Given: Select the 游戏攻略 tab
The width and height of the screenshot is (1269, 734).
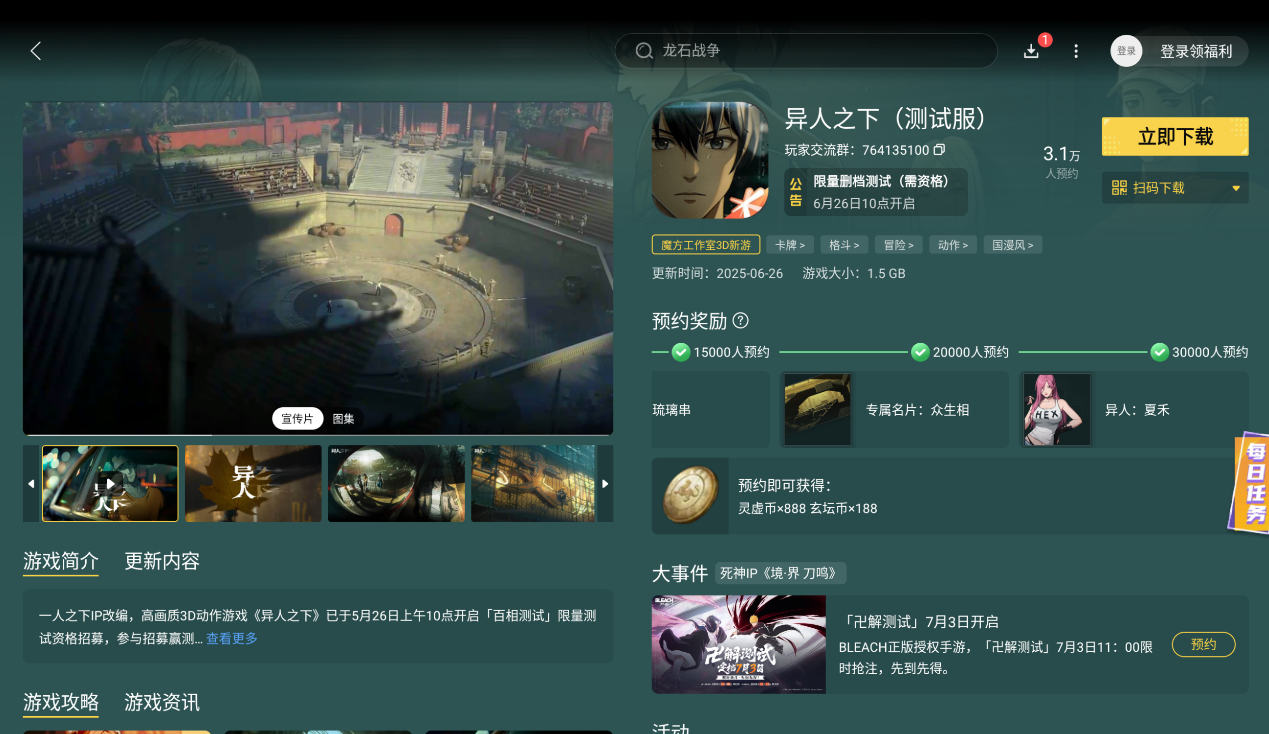Looking at the screenshot, I should [x=61, y=702].
